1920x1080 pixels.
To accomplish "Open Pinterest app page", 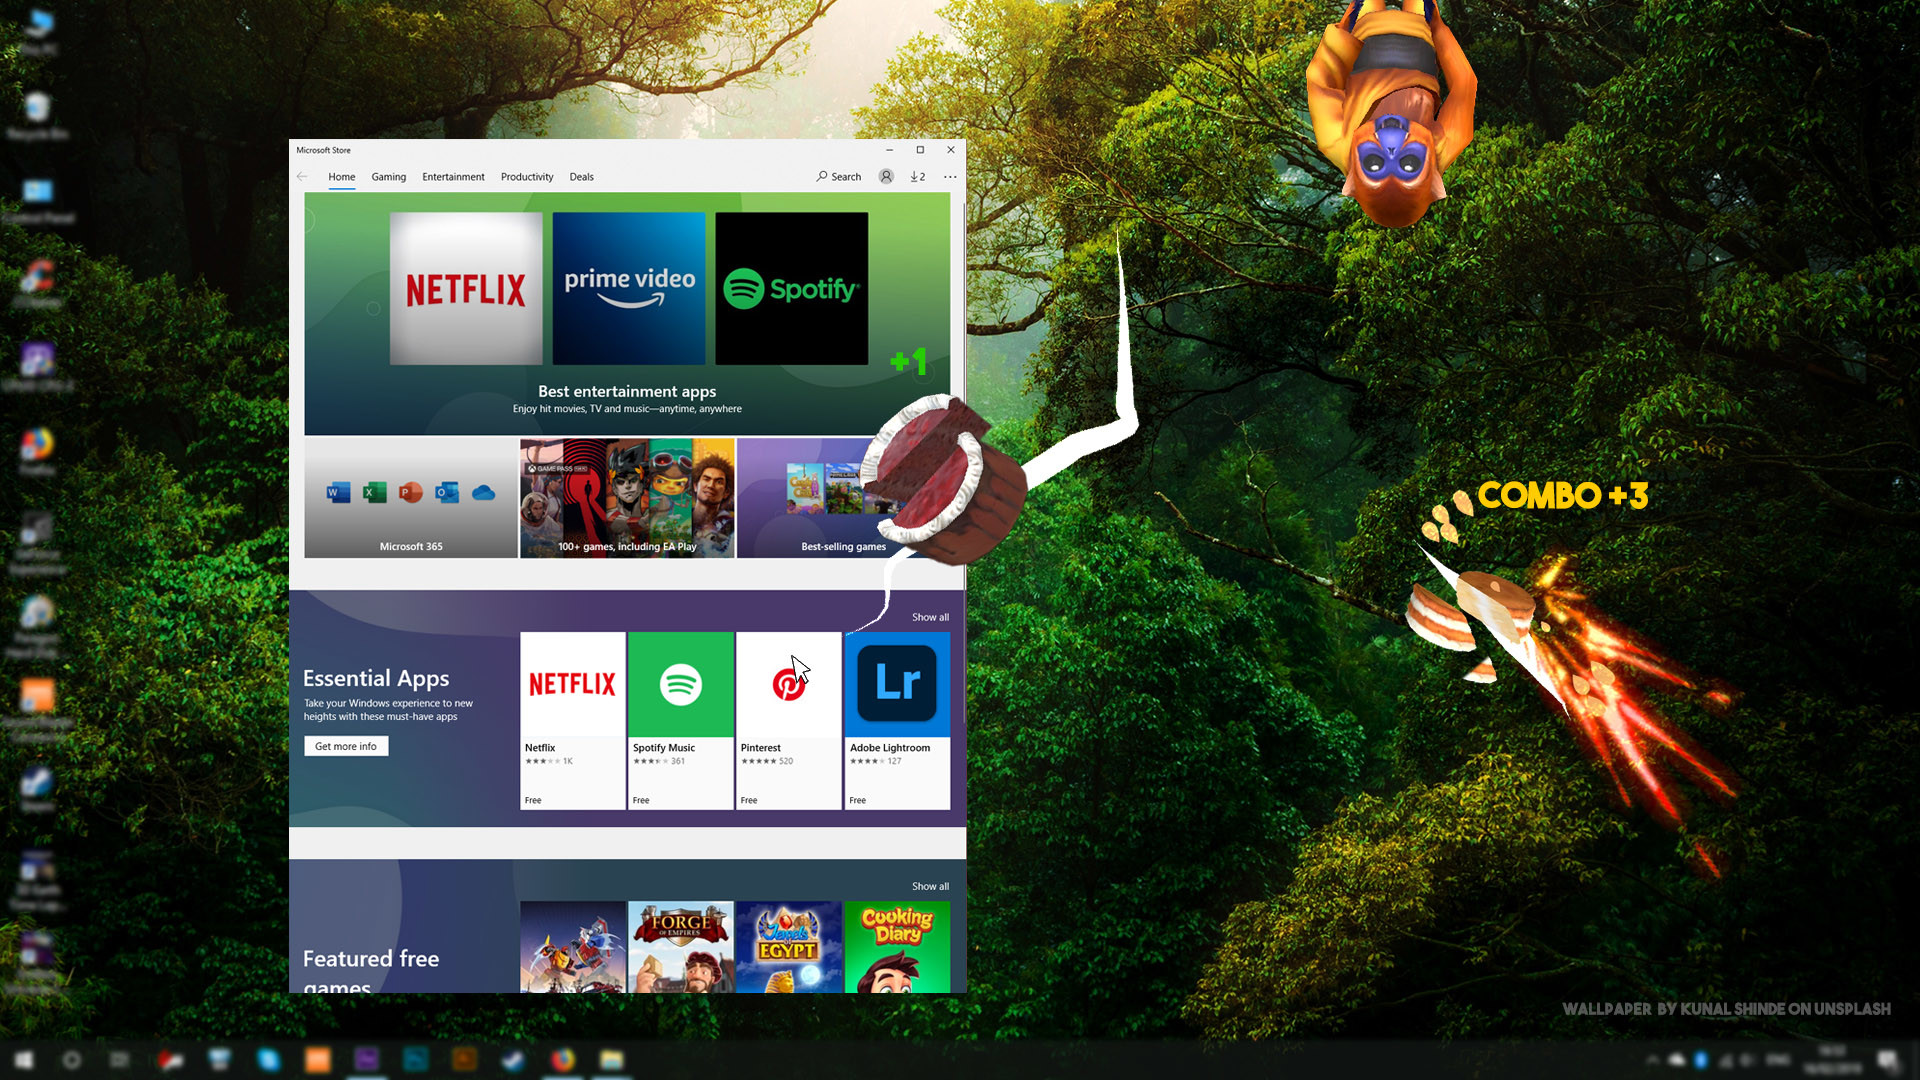I will pos(787,719).
